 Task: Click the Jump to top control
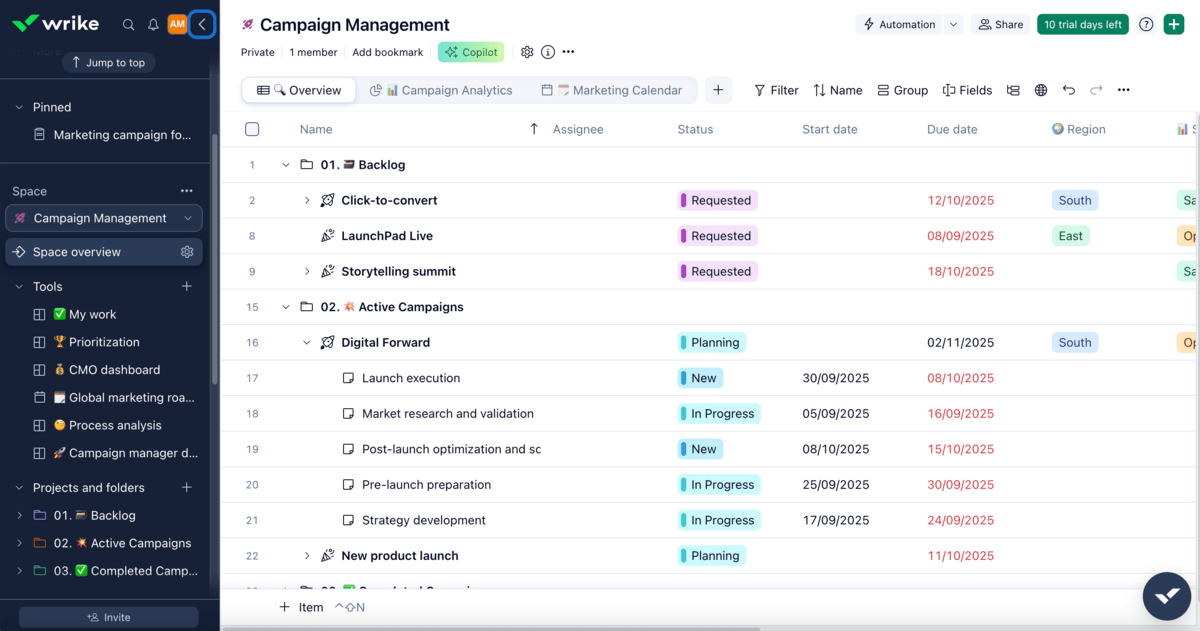[x=108, y=62]
